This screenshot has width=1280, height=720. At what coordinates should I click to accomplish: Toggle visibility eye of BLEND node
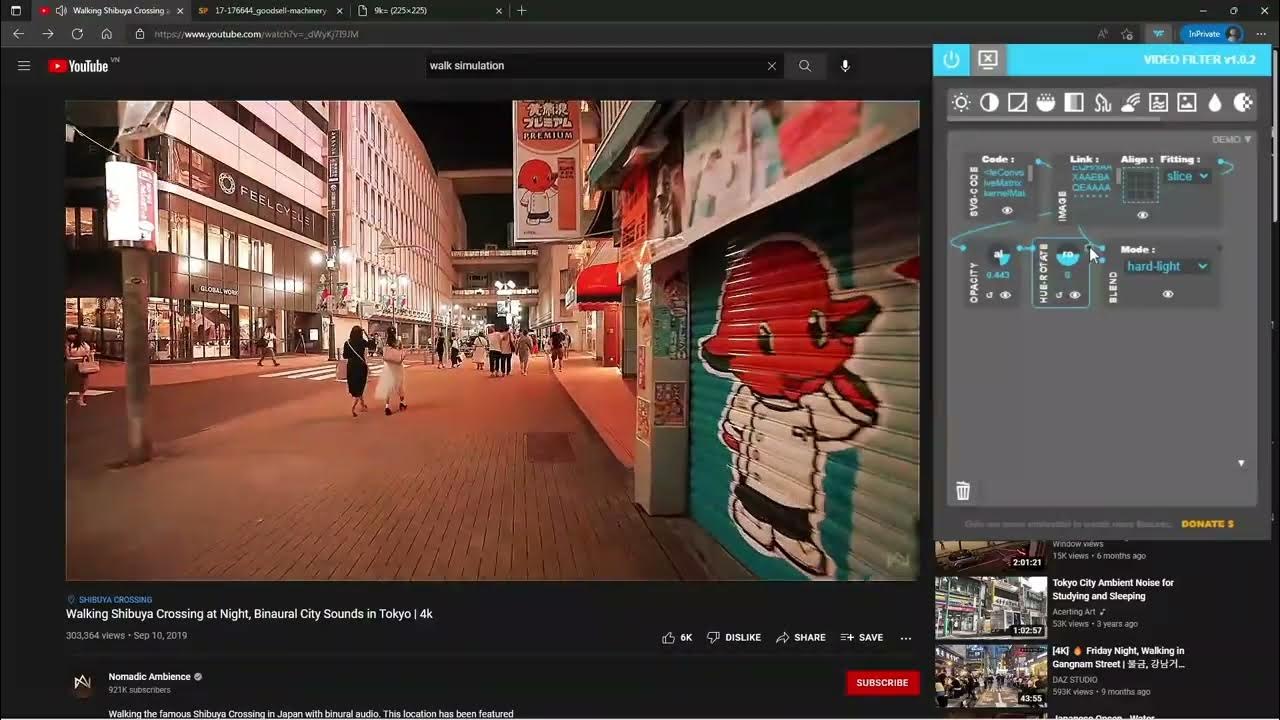1168,294
